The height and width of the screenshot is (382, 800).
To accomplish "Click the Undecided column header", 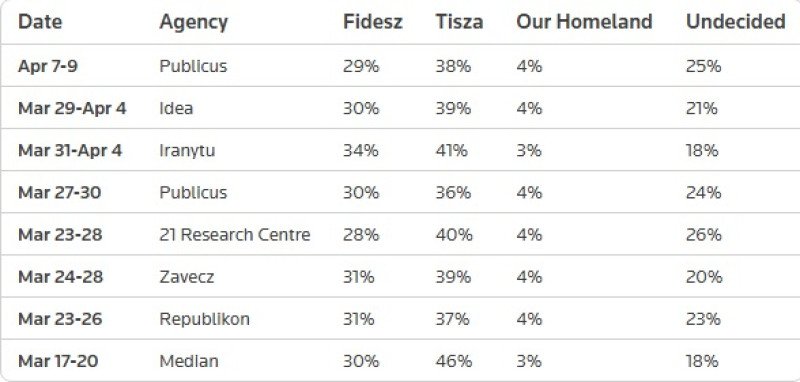I will click(x=735, y=22).
